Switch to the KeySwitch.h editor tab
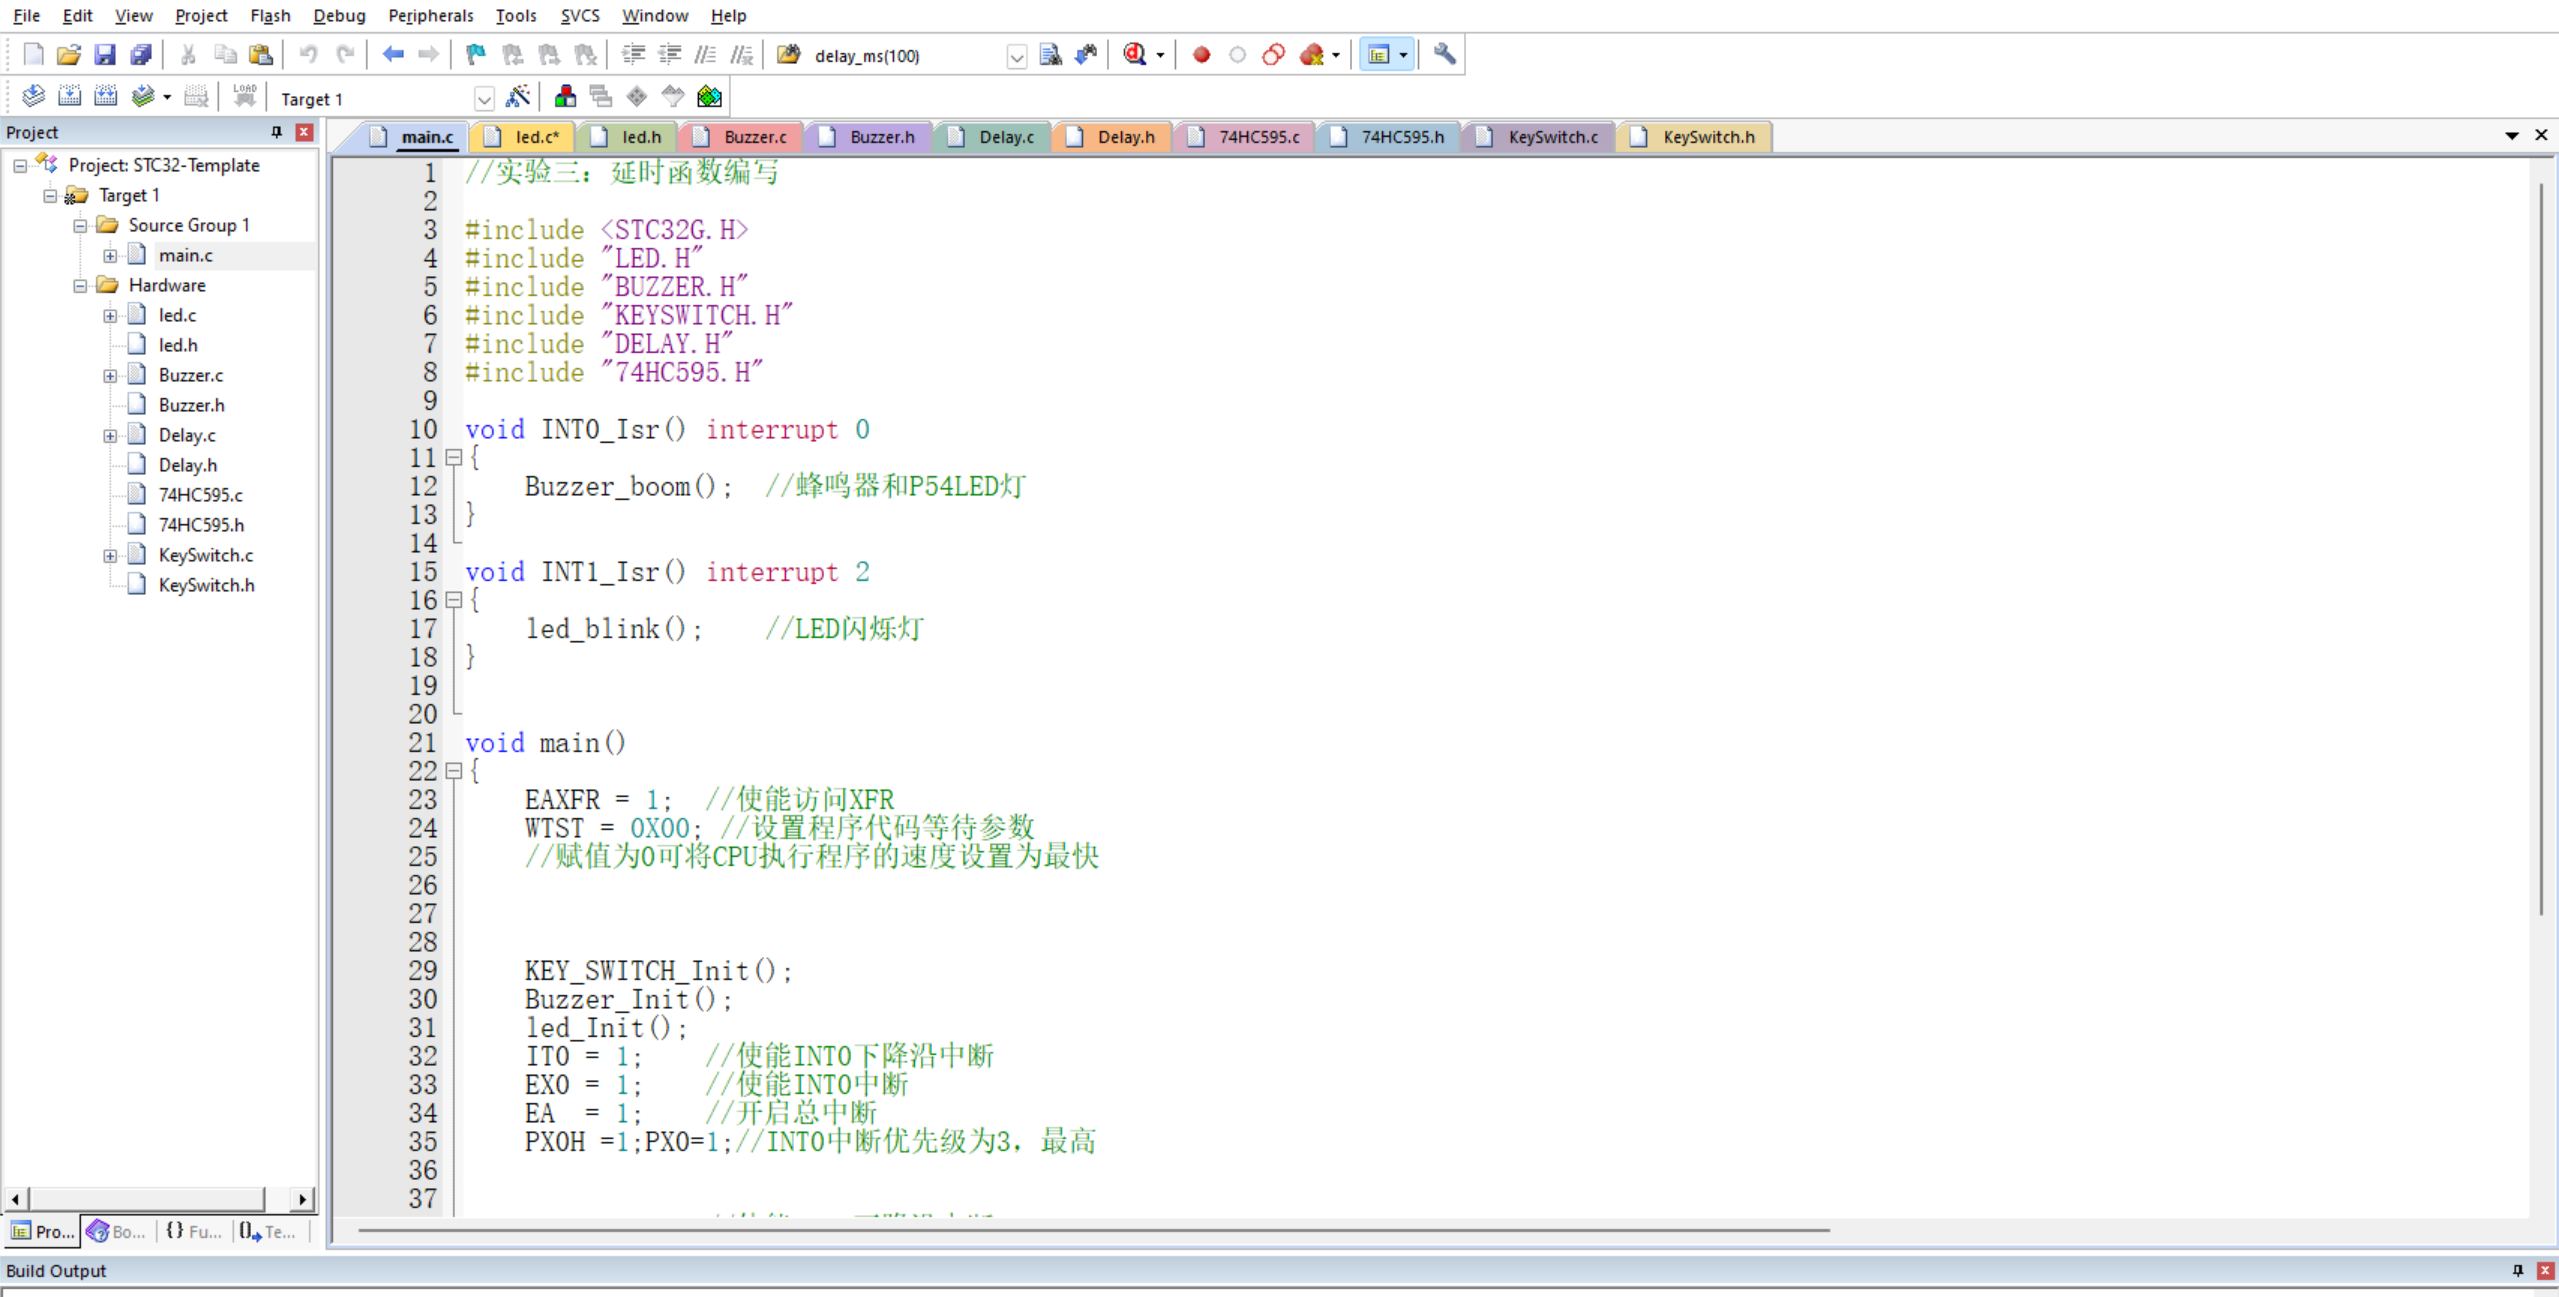This screenshot has height=1297, width=2559. 1696,137
